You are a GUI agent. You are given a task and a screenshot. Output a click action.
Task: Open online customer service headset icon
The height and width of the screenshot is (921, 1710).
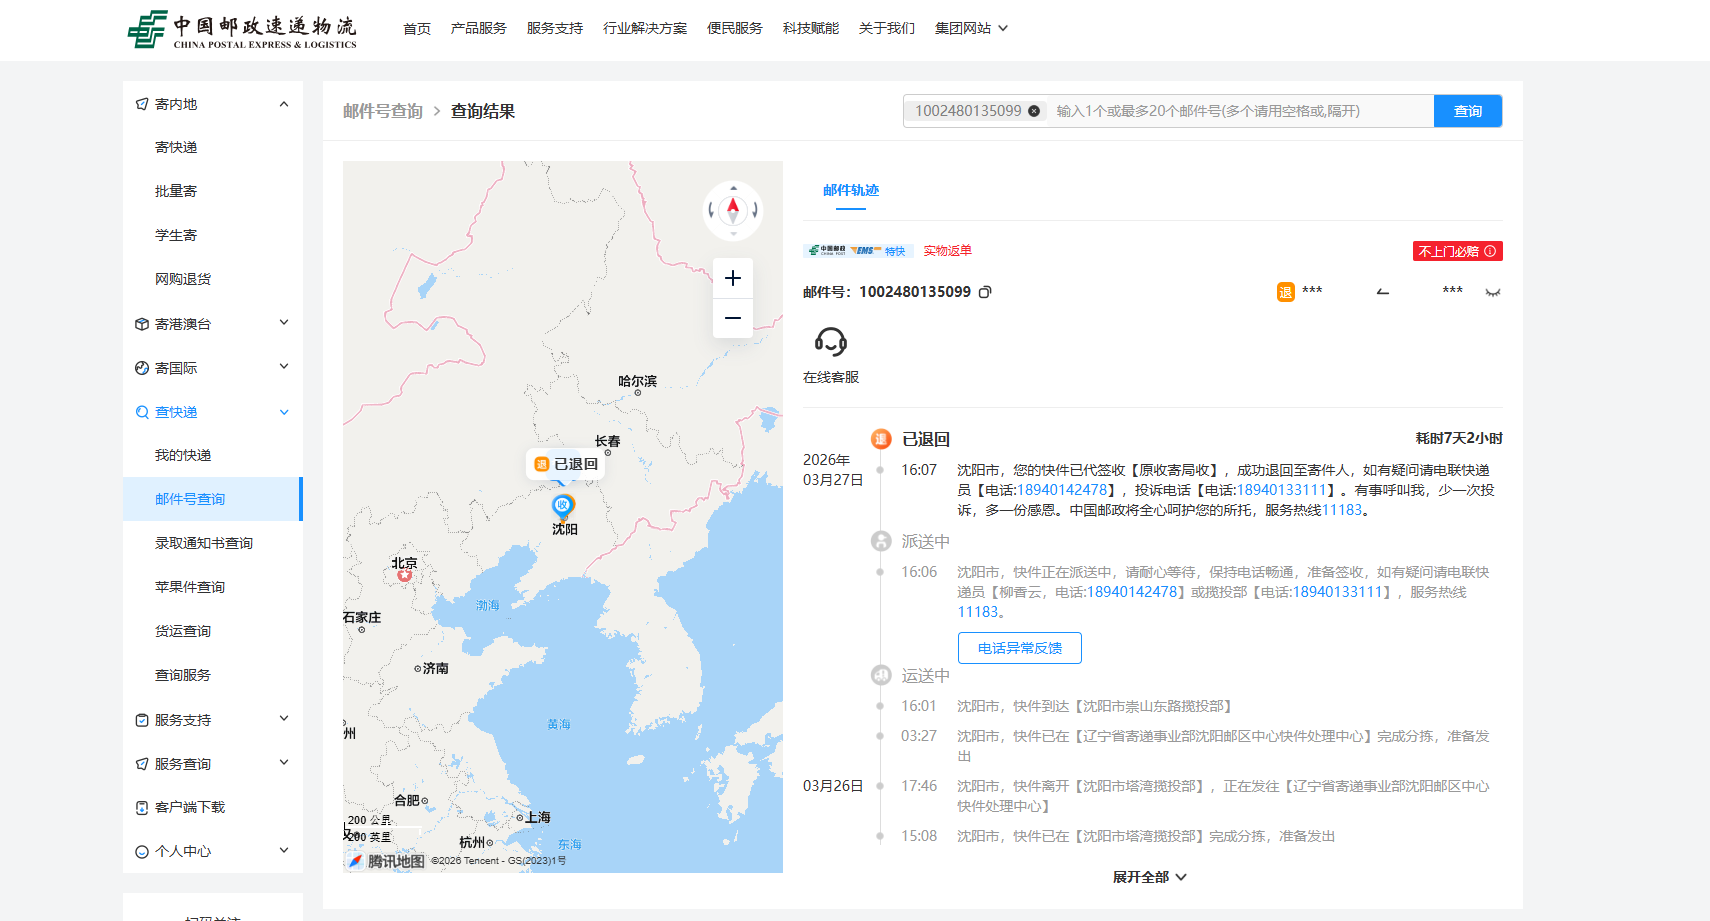pos(830,342)
